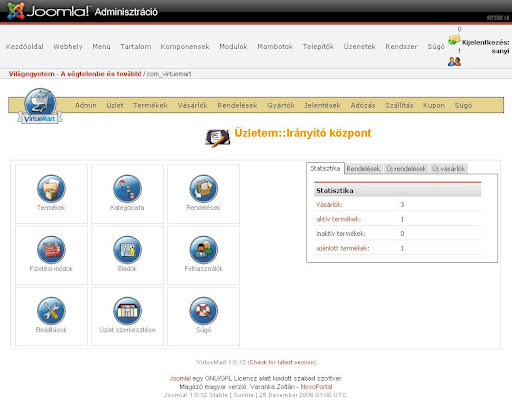Viewport: 512px width, 400px height.
Task: Open Súgó in the VirtueMart bar
Action: click(x=463, y=105)
